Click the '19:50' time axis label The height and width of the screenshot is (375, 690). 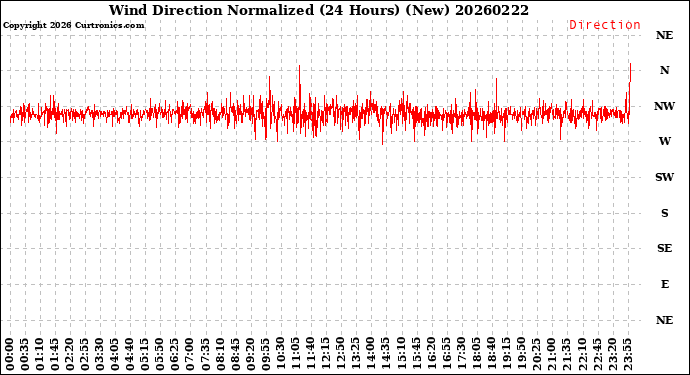click(521, 354)
